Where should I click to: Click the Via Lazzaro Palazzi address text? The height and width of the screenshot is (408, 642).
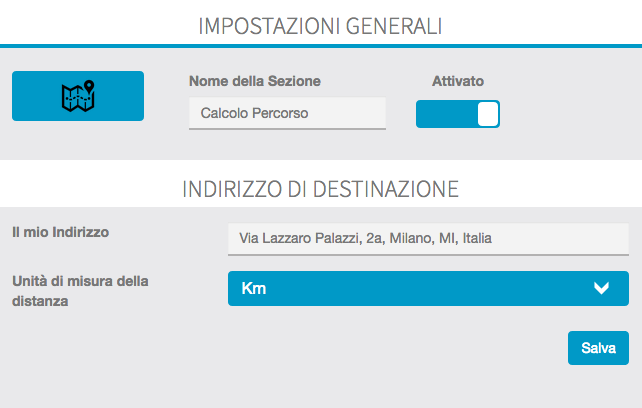click(x=360, y=239)
